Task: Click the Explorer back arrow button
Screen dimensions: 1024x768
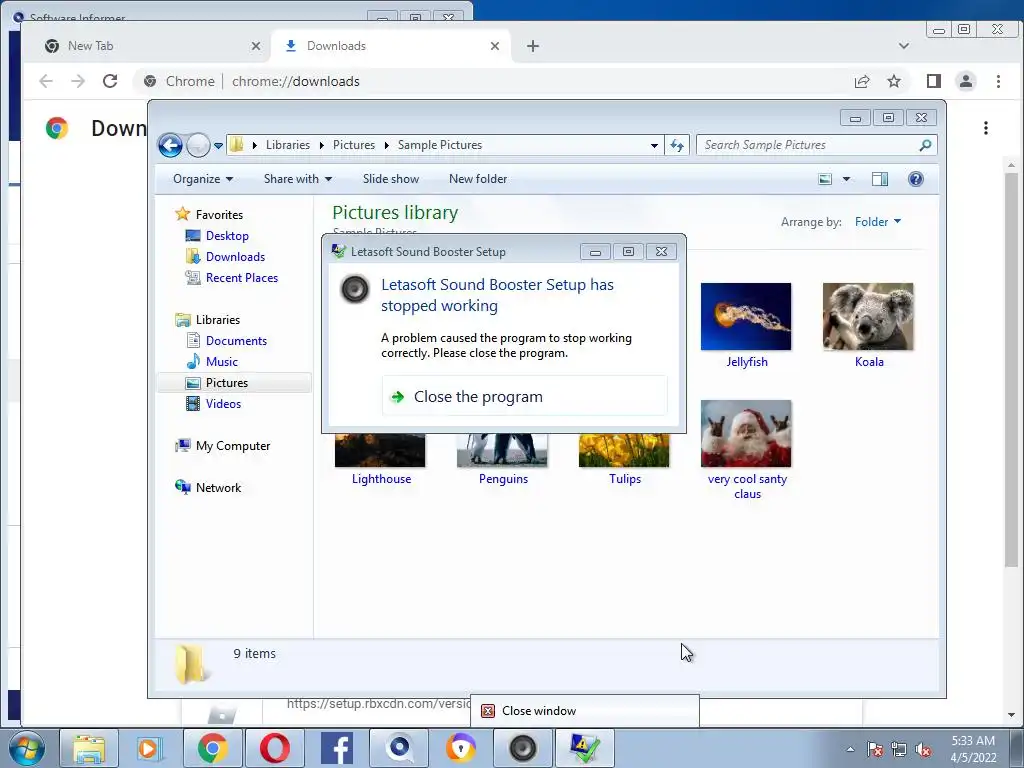Action: coord(170,145)
